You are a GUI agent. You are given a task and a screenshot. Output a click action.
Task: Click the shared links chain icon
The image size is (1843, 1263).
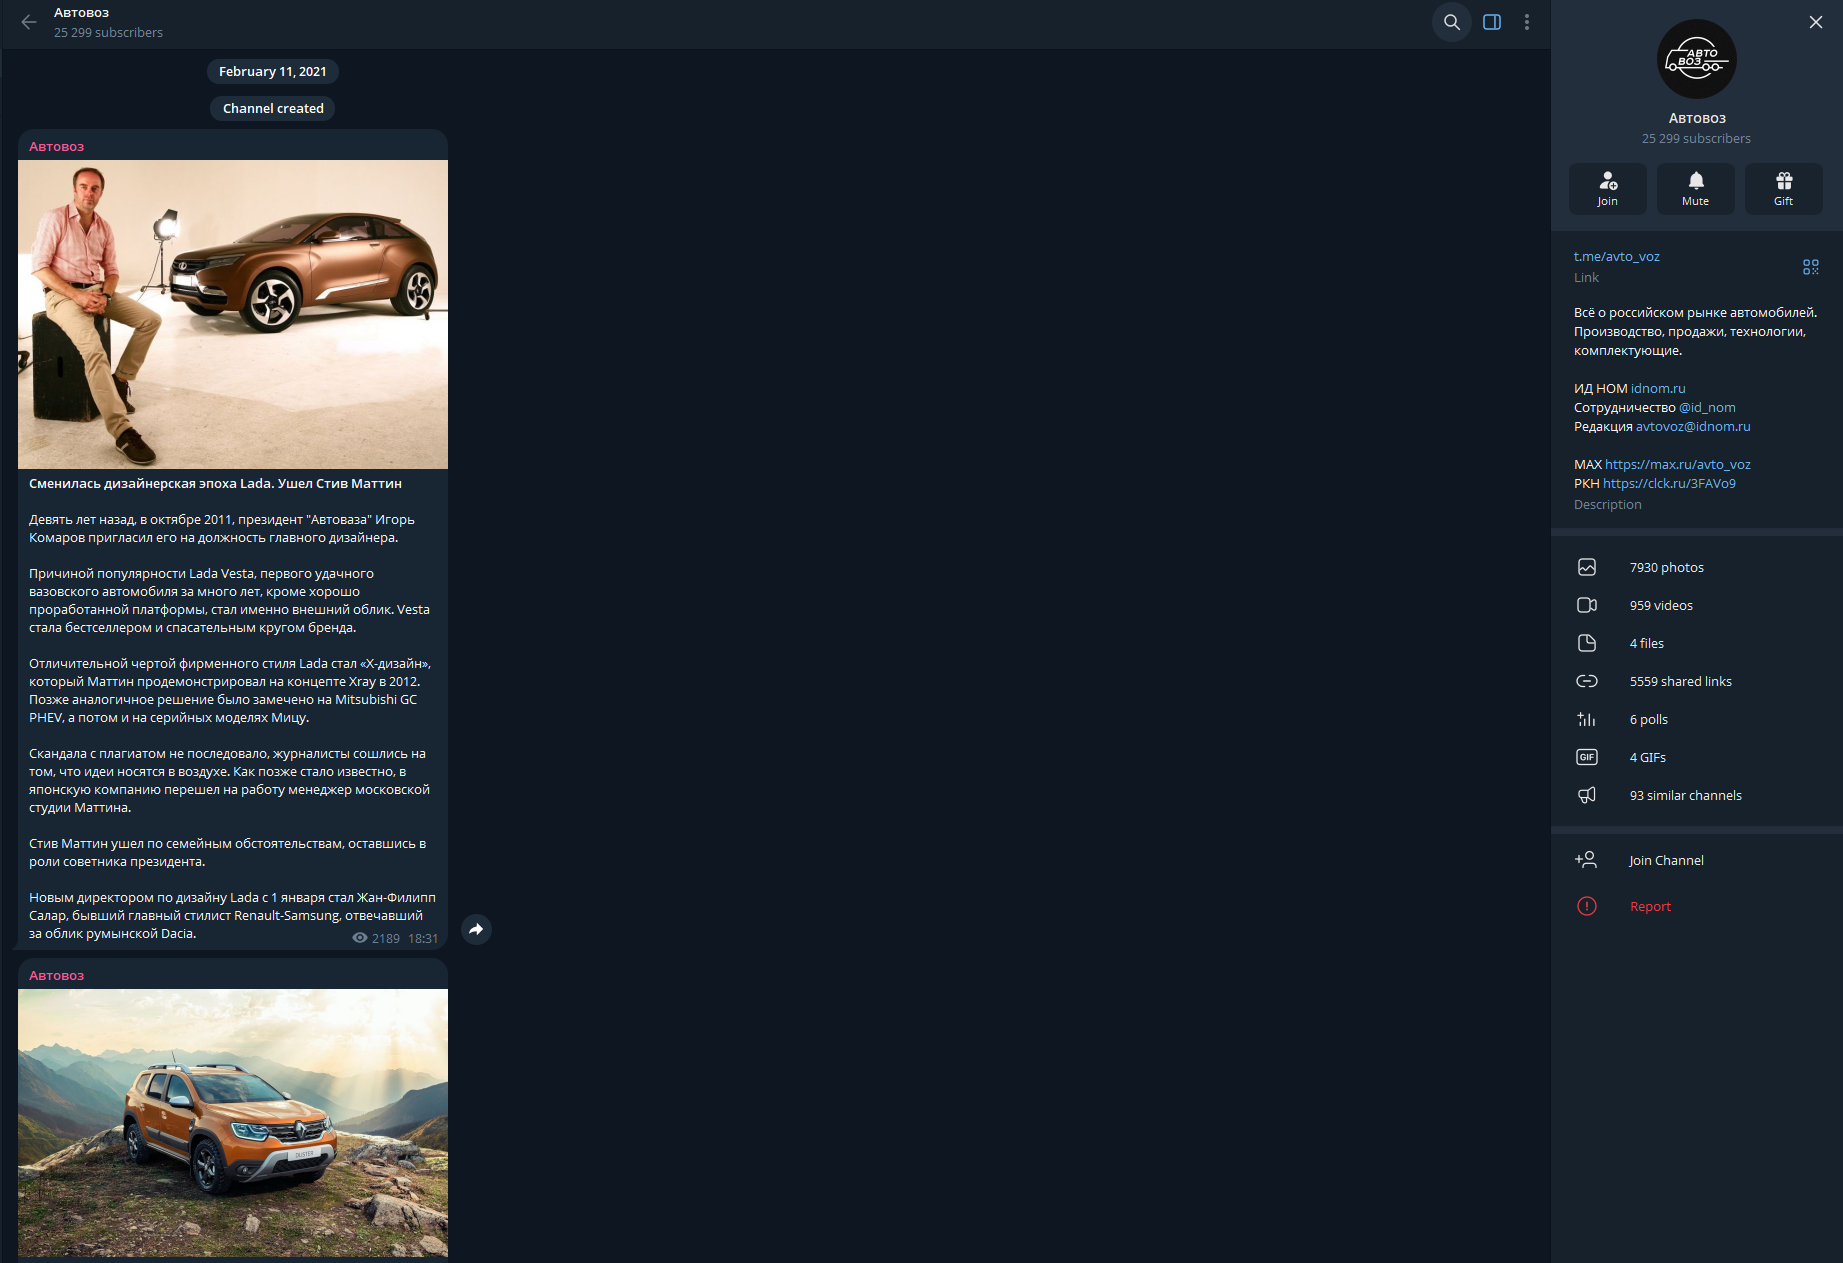click(1587, 681)
